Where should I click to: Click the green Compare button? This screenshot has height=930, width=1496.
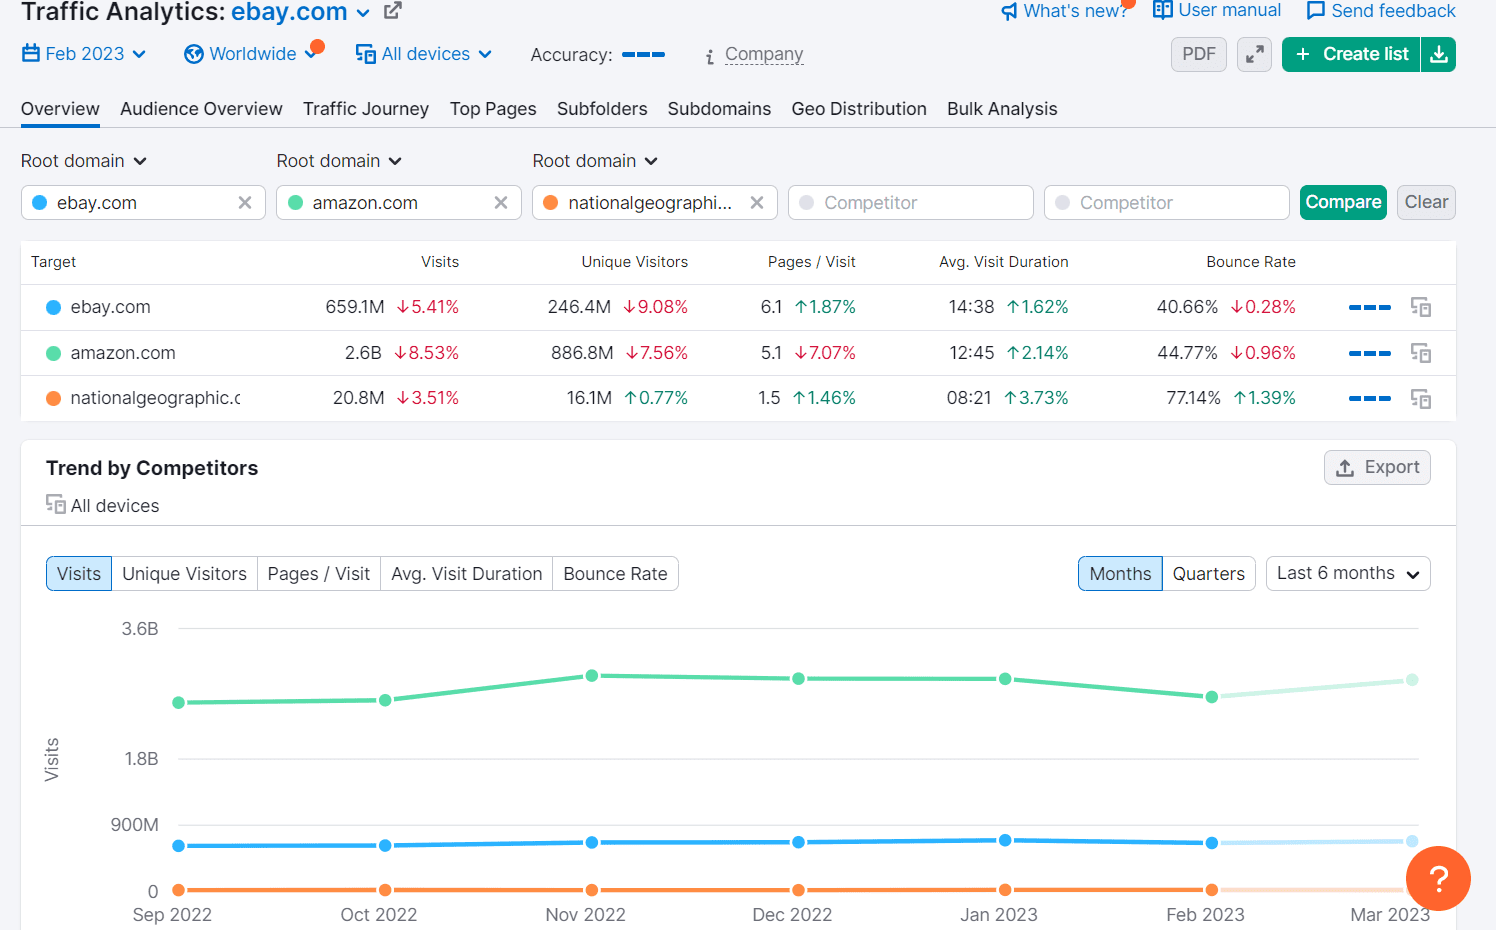click(x=1343, y=202)
